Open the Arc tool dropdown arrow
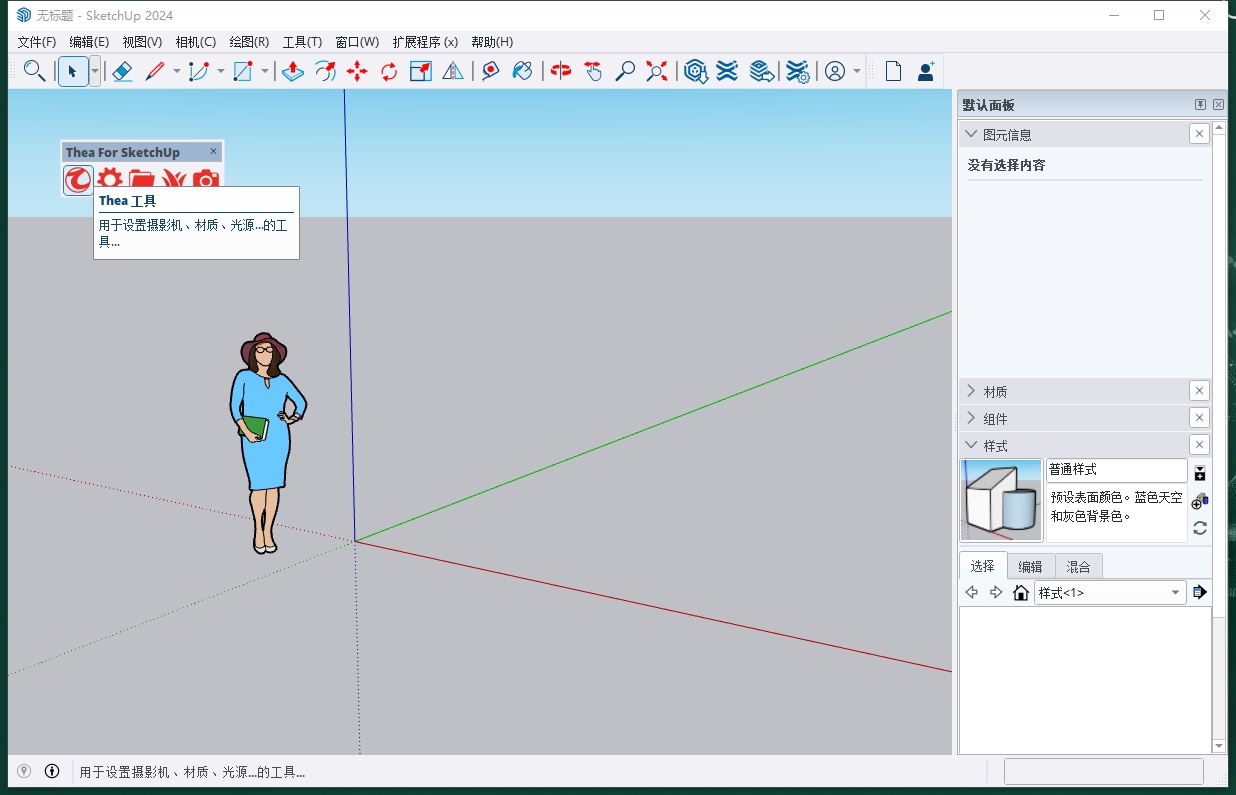1236x795 pixels. click(x=221, y=71)
